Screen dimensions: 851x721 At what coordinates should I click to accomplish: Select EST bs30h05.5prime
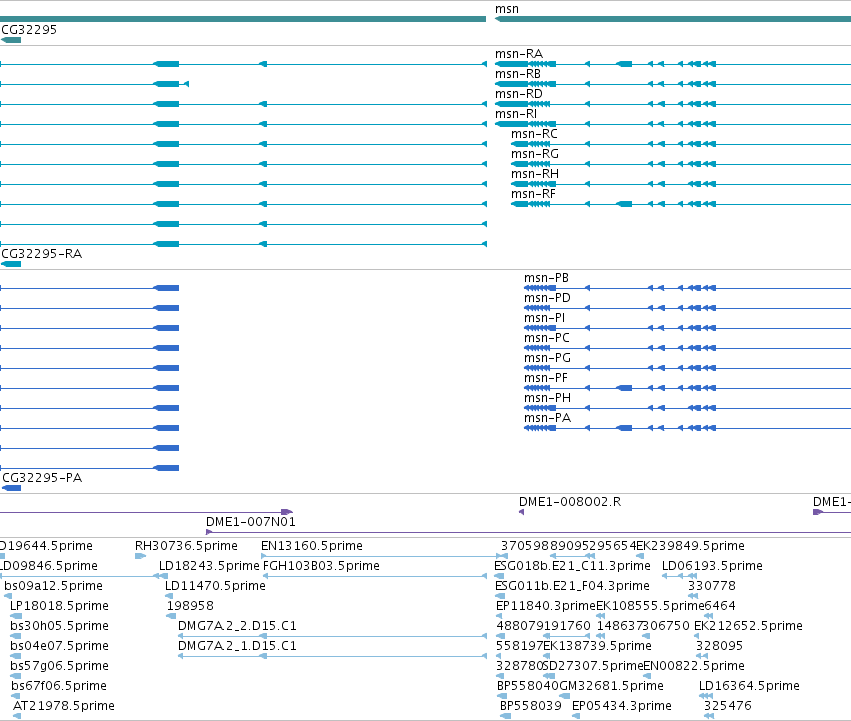[x=59, y=627]
